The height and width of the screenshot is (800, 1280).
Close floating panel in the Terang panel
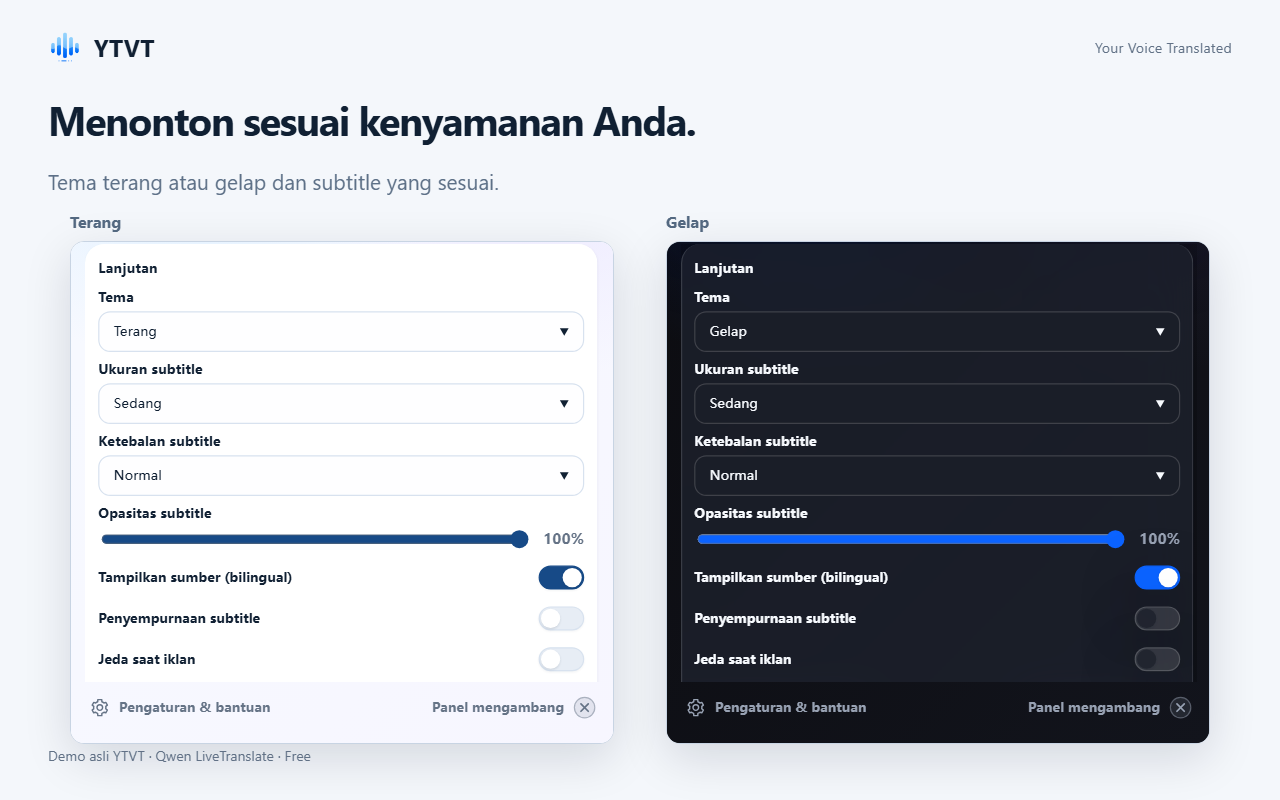[585, 707]
